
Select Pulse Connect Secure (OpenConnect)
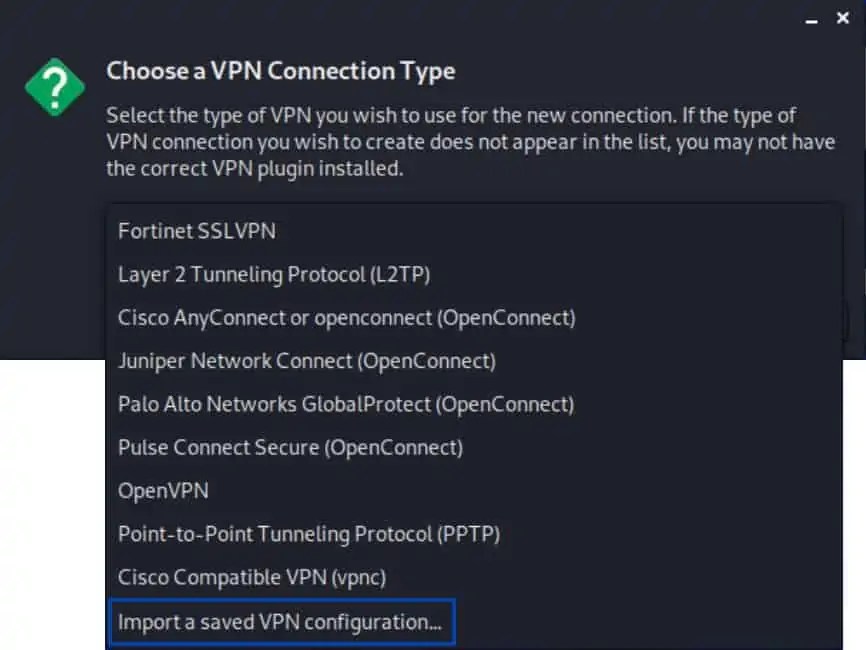[292, 447]
